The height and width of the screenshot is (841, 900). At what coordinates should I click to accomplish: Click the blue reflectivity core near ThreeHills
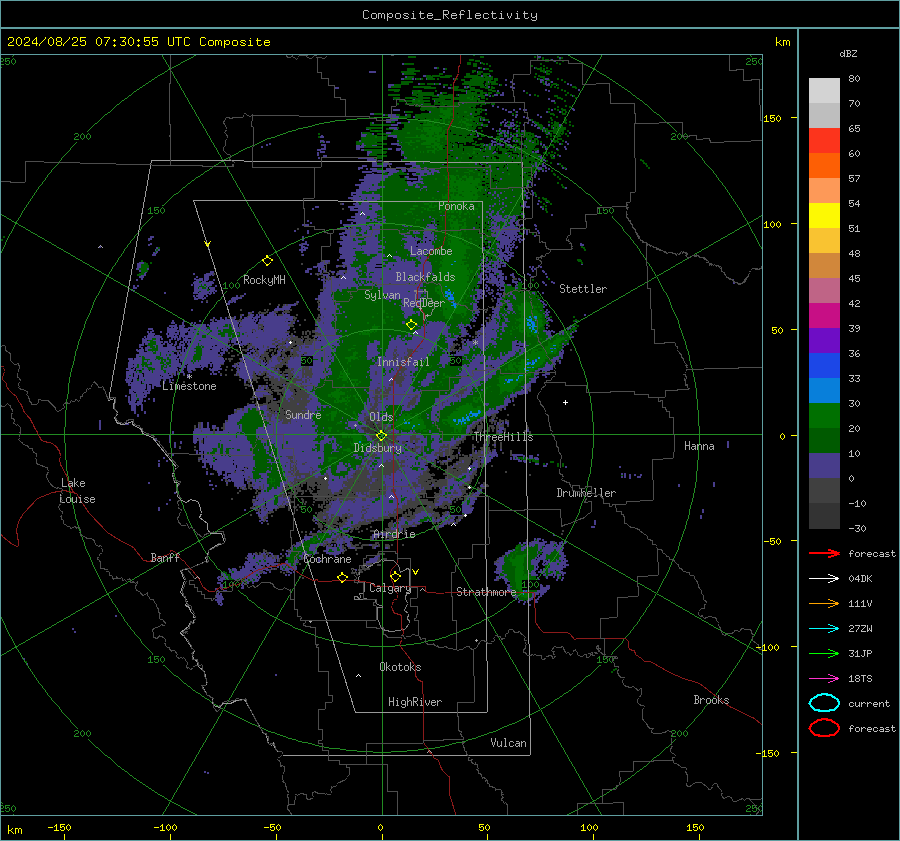[468, 416]
